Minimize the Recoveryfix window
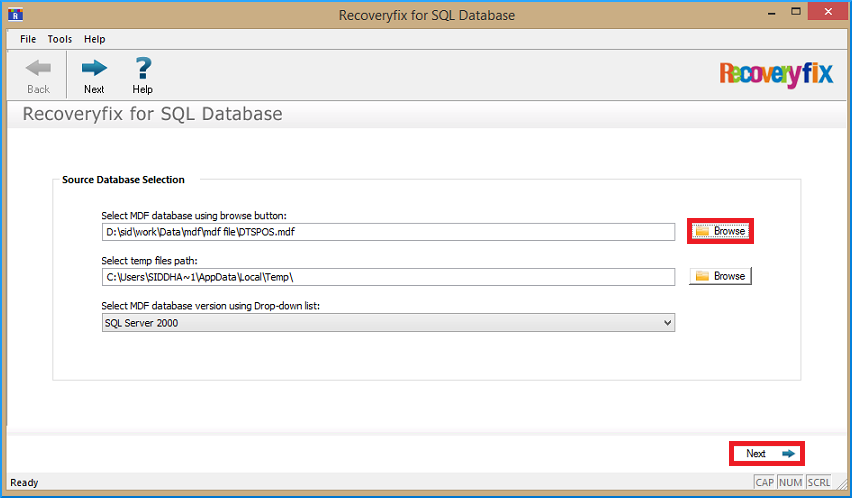The height and width of the screenshot is (498, 852). (772, 12)
